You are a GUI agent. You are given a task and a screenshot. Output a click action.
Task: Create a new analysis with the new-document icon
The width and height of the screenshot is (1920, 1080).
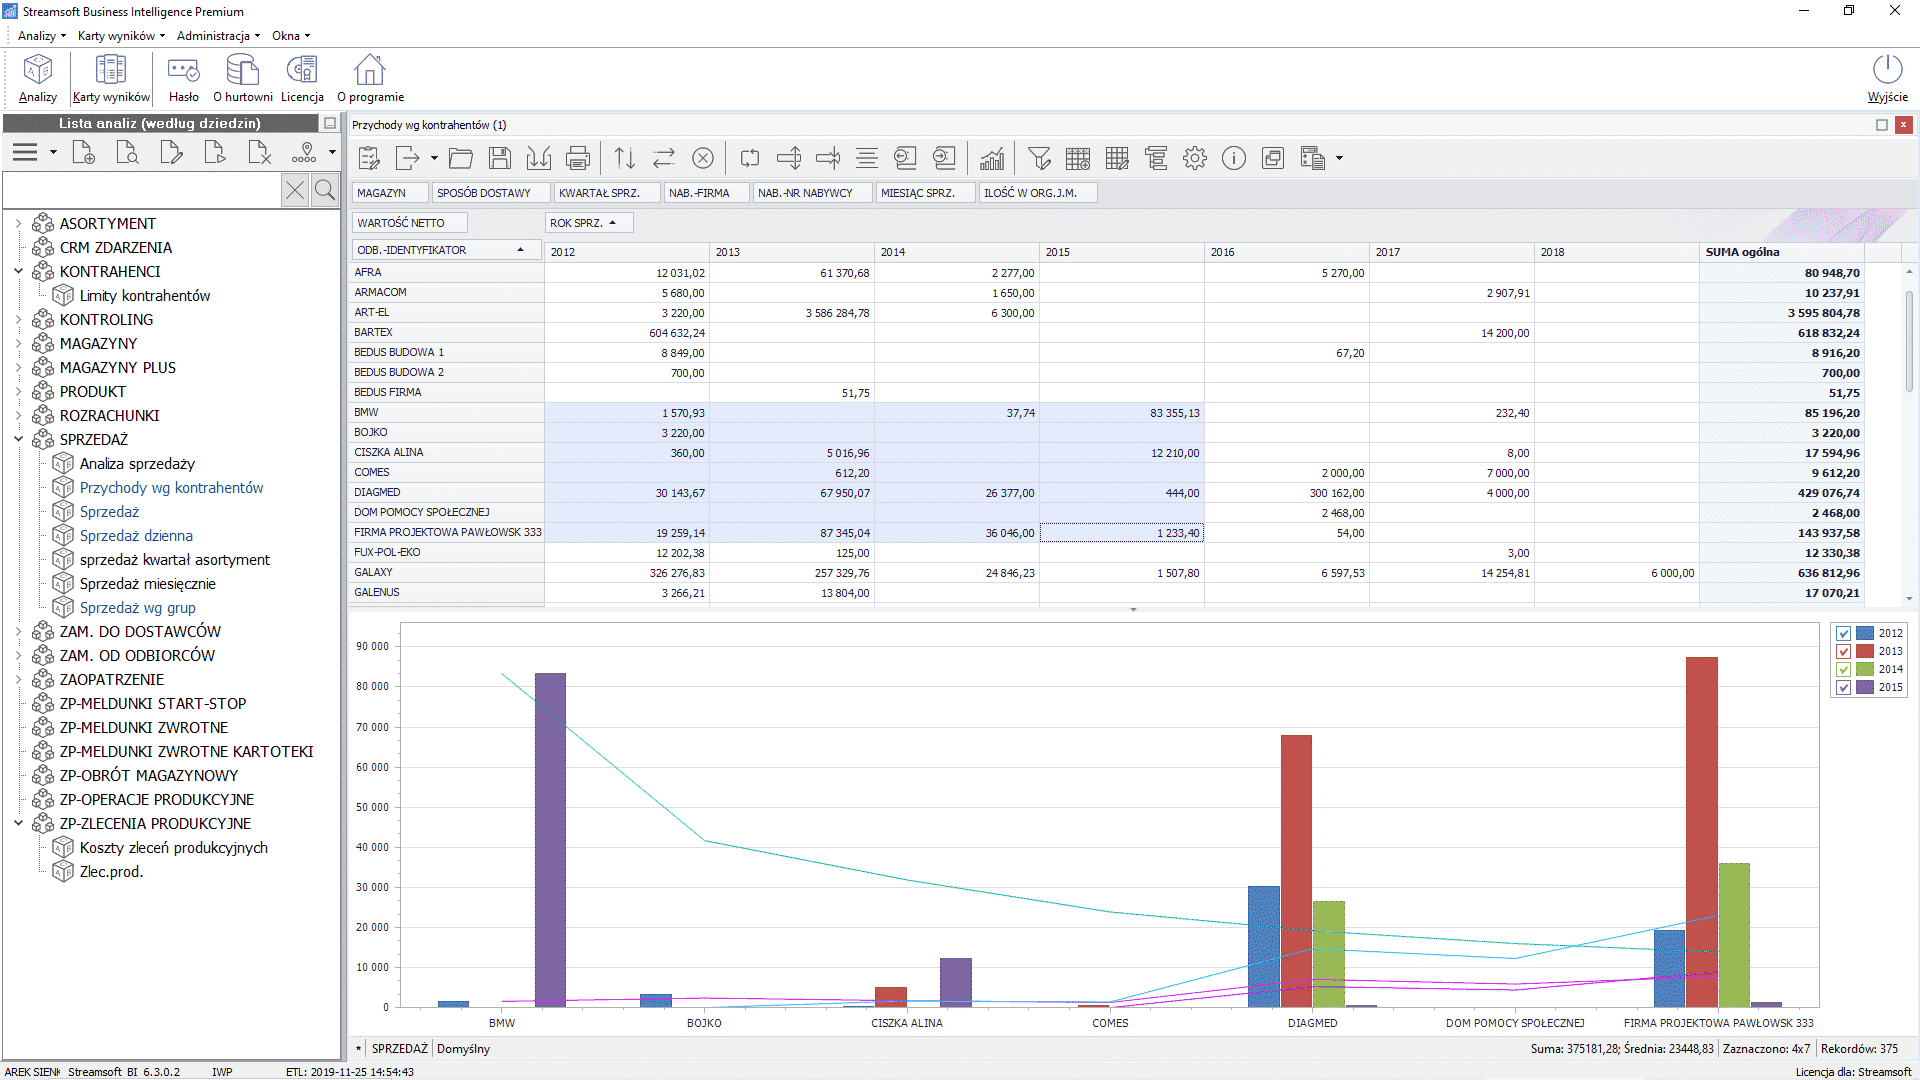[84, 152]
